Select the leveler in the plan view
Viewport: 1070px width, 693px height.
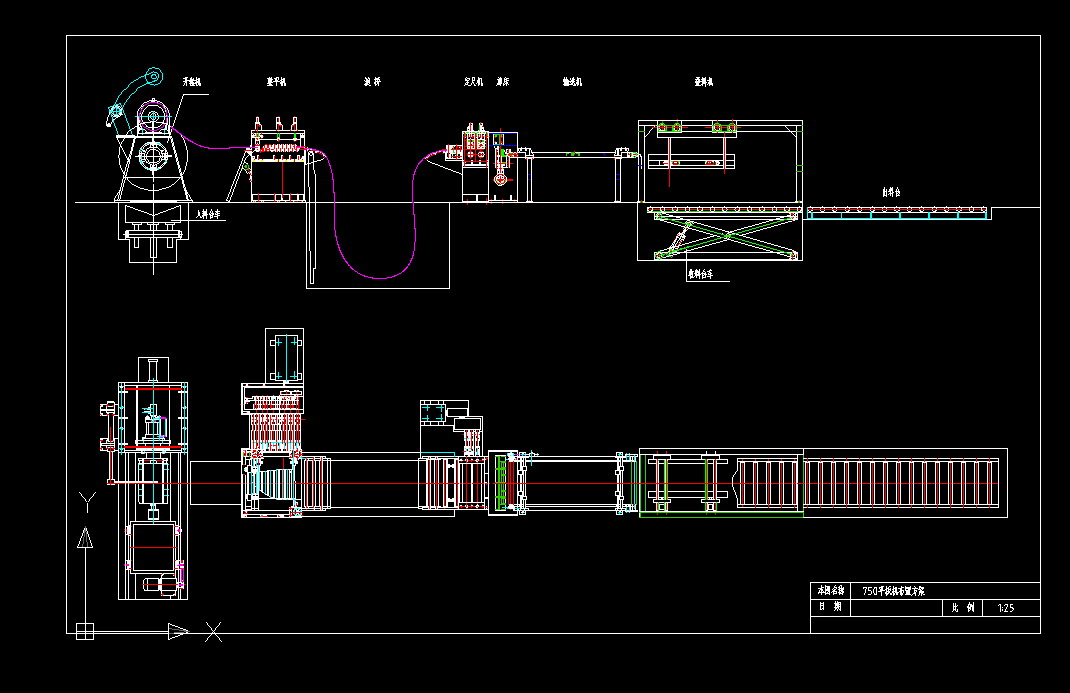[x=272, y=470]
